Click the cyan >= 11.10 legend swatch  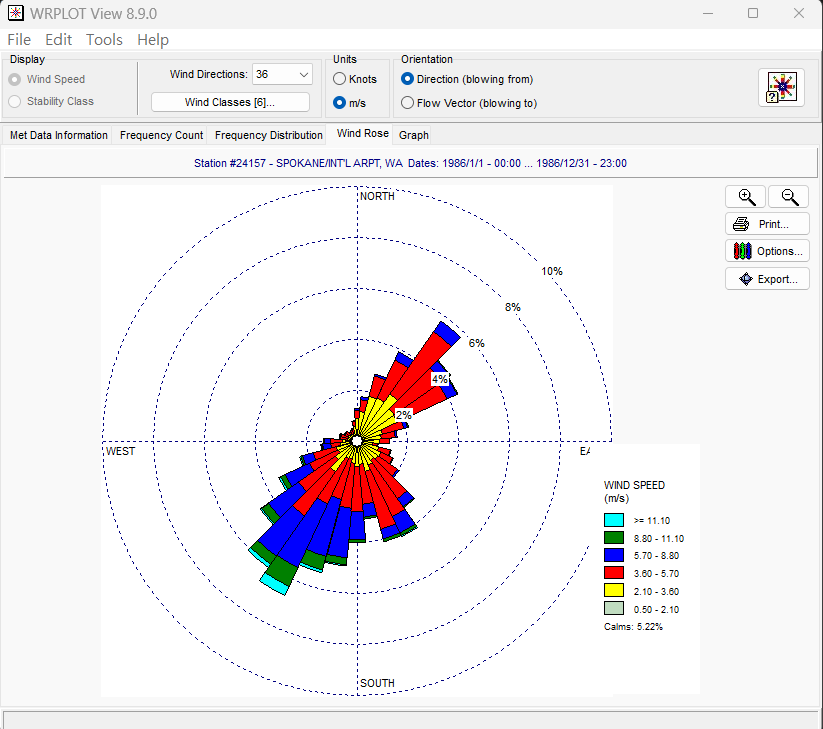[x=614, y=520]
